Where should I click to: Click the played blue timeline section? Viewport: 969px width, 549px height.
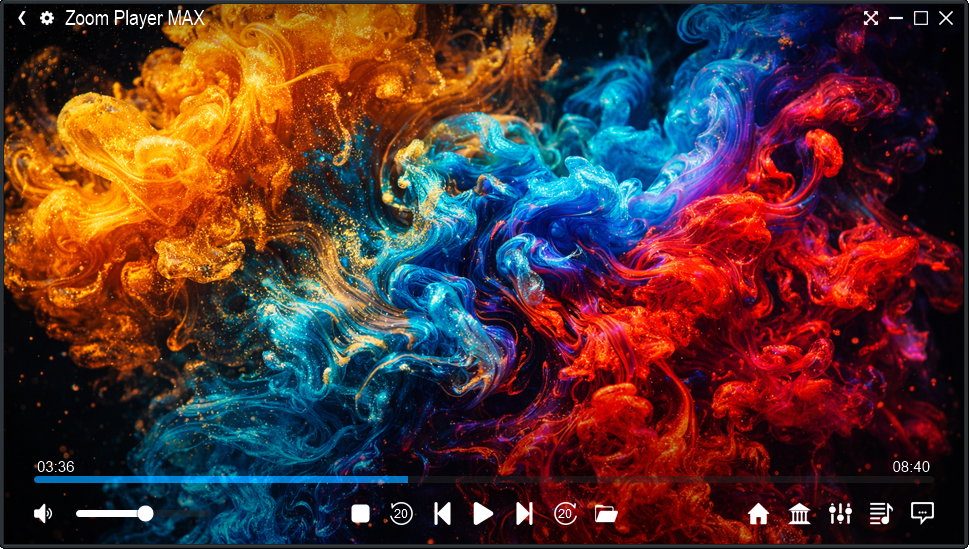[221, 479]
